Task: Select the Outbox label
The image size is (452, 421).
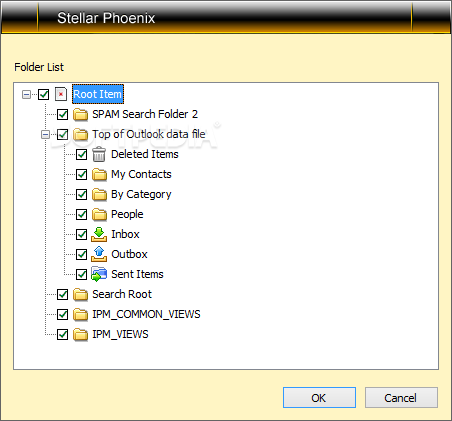Action: [x=129, y=254]
